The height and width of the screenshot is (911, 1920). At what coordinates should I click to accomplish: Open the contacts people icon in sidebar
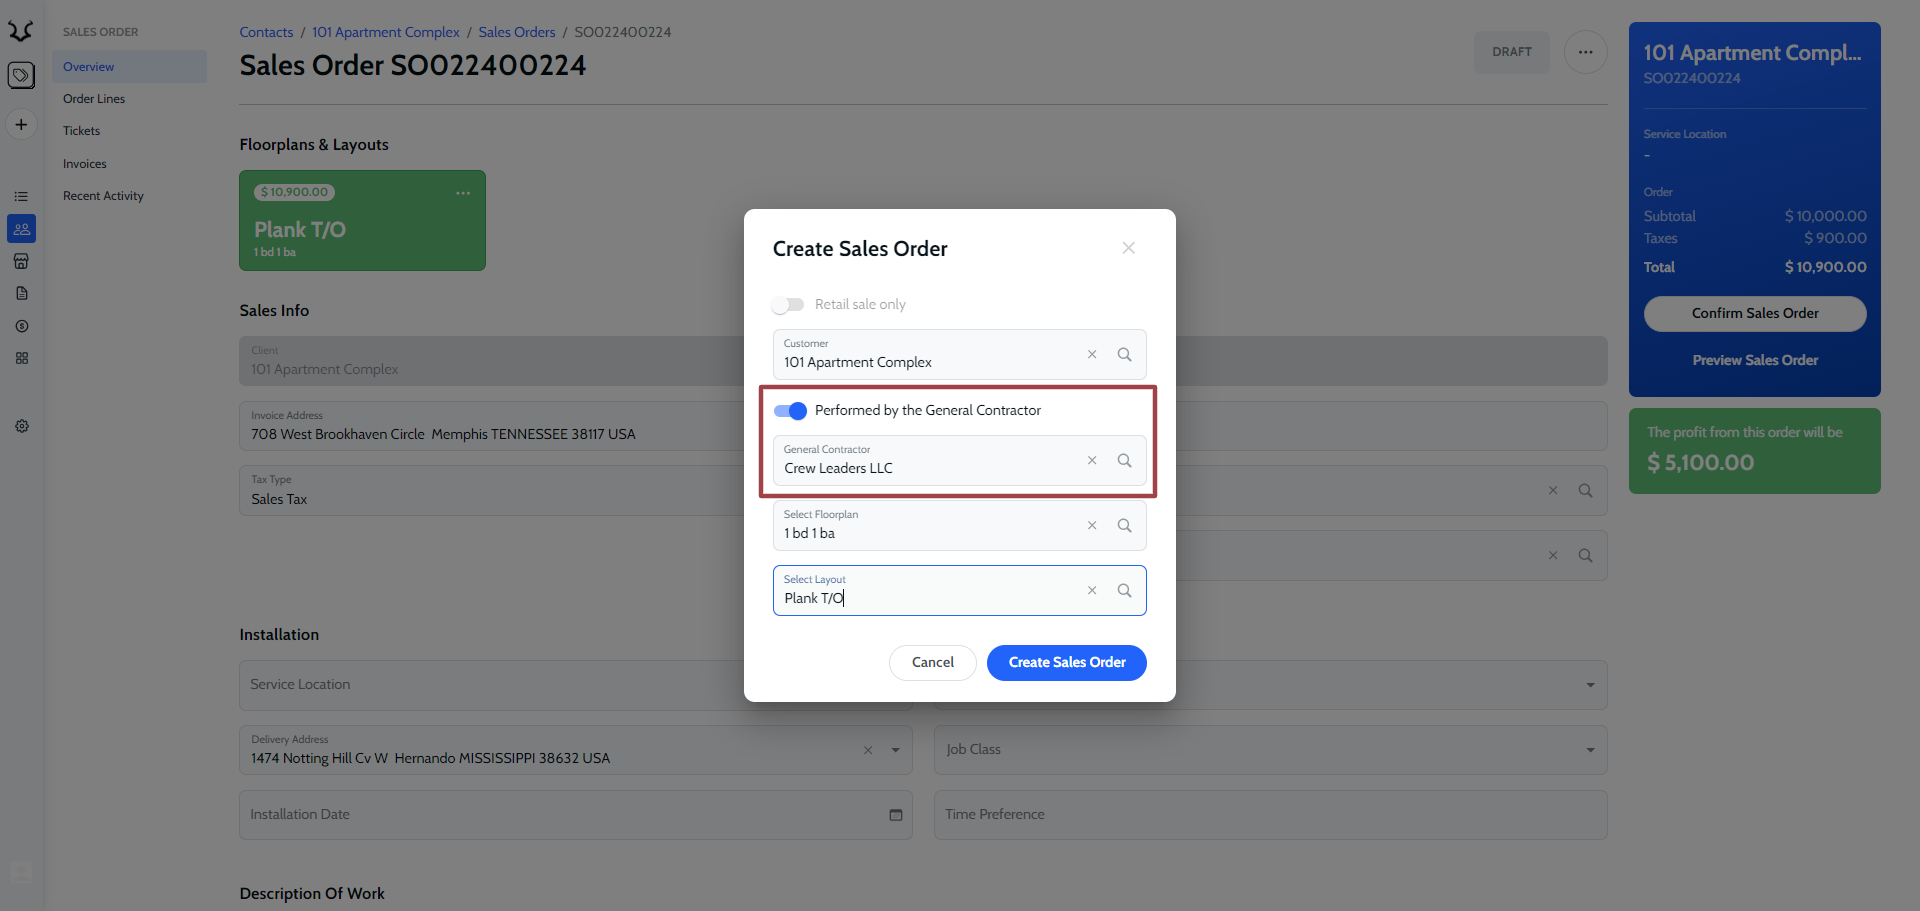click(21, 229)
